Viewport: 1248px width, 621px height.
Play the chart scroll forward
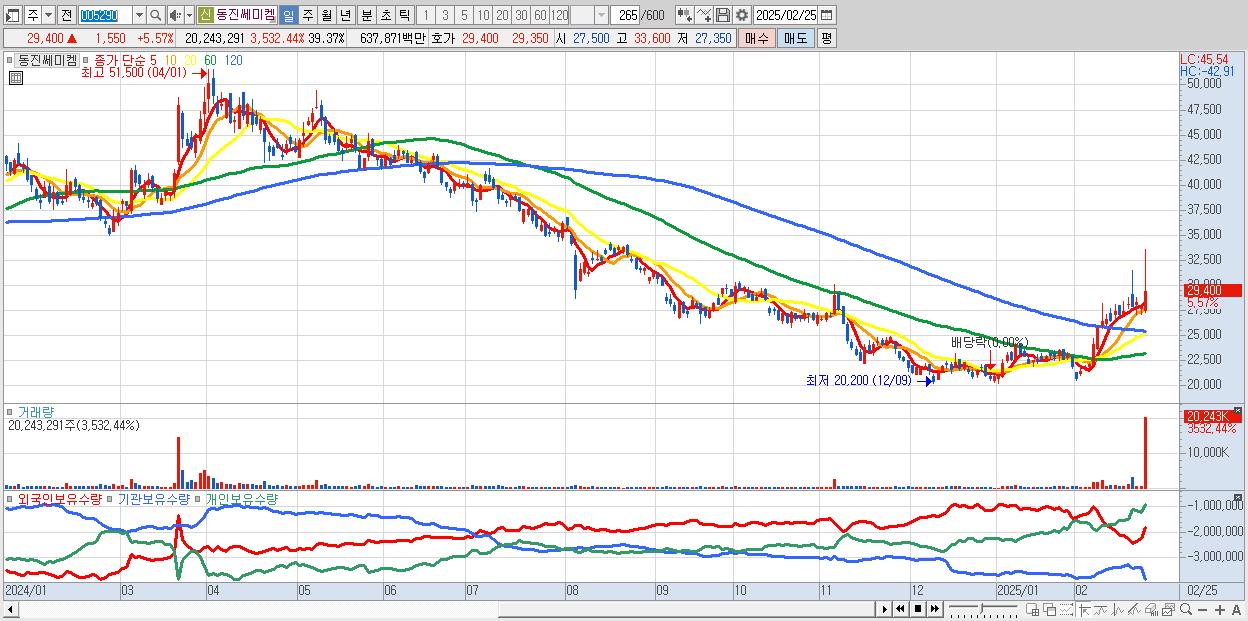pyautogui.click(x=885, y=609)
